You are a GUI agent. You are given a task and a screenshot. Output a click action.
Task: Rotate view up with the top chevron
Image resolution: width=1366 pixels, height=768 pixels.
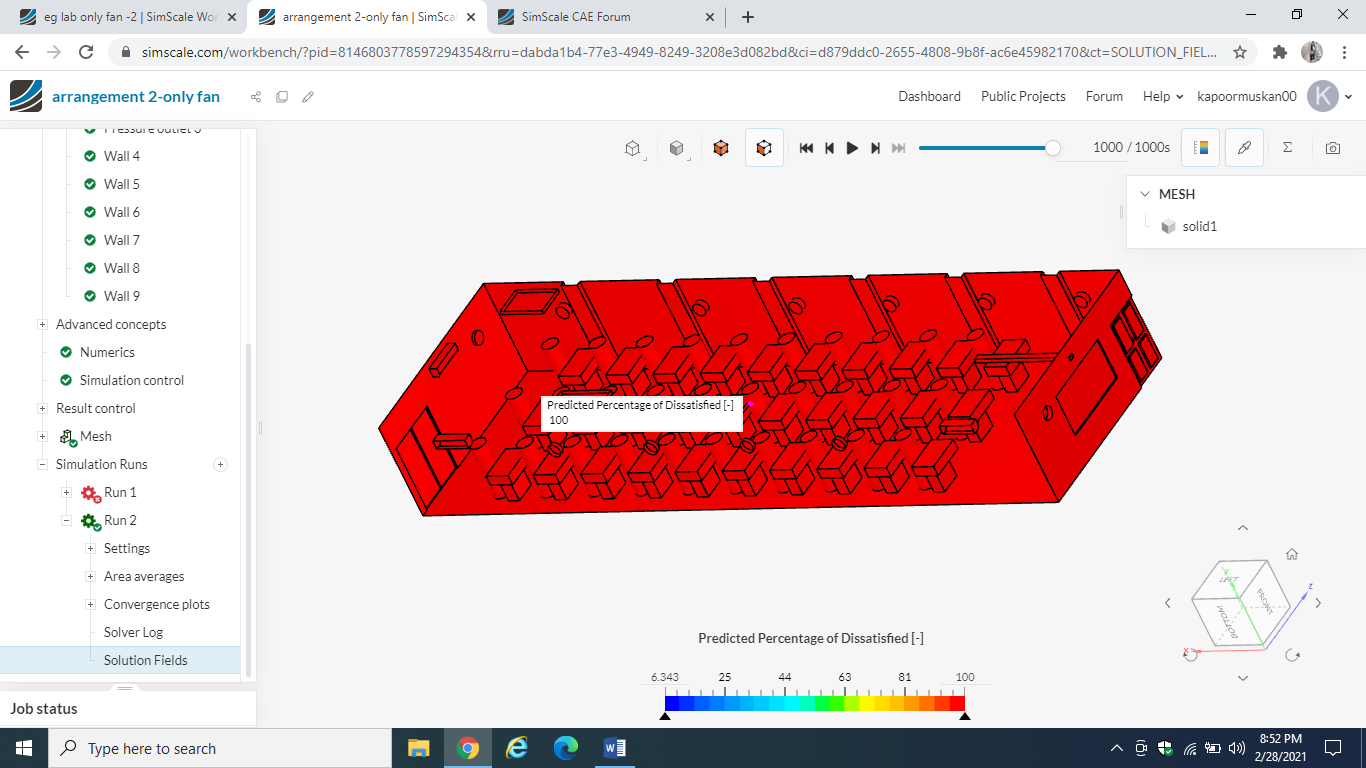click(x=1243, y=528)
